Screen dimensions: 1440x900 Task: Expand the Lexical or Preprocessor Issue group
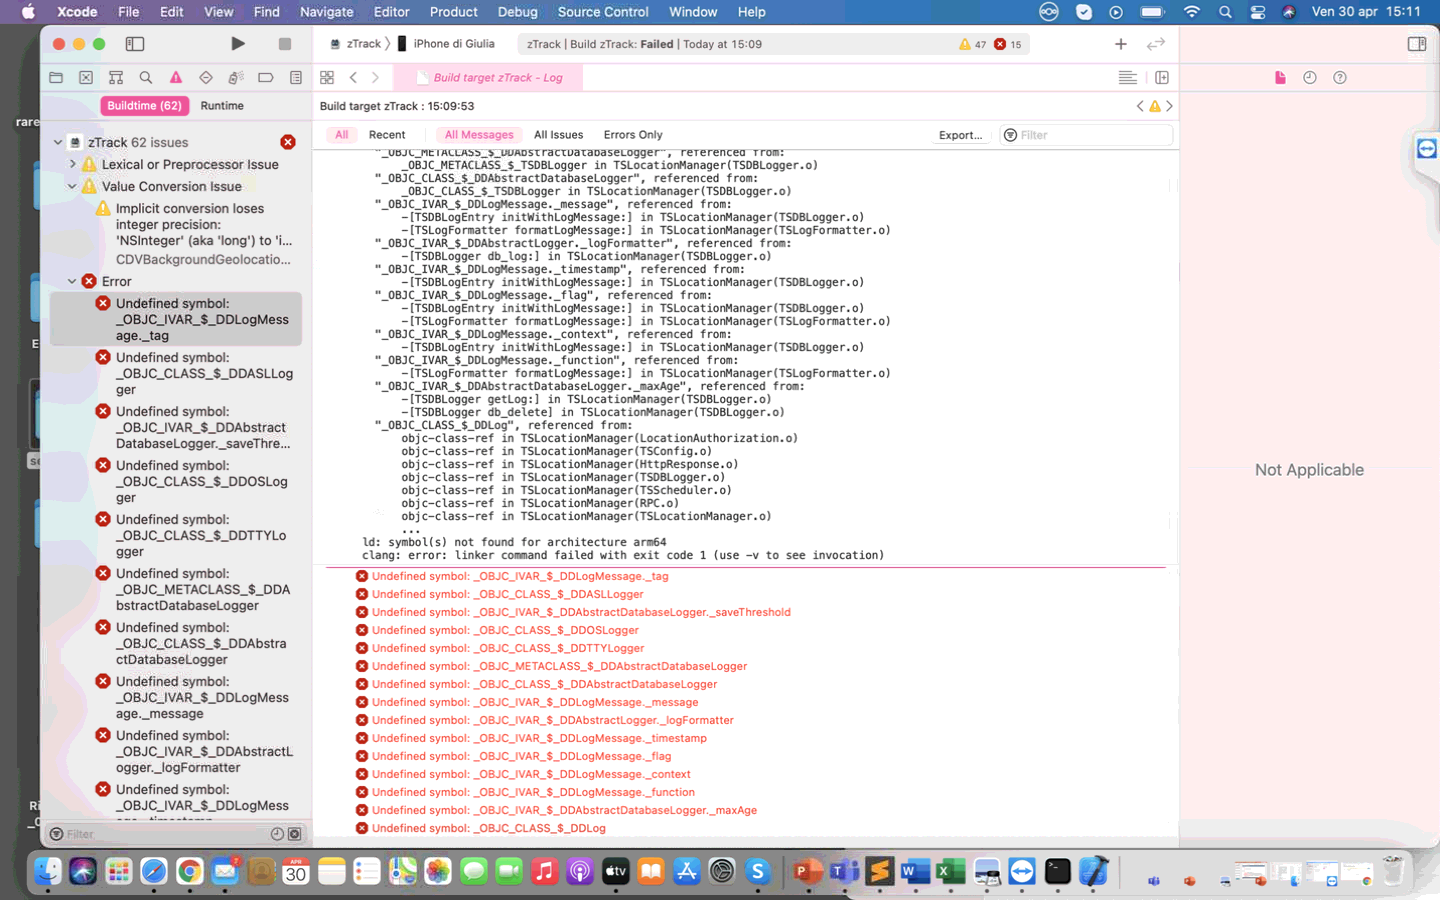coord(71,163)
